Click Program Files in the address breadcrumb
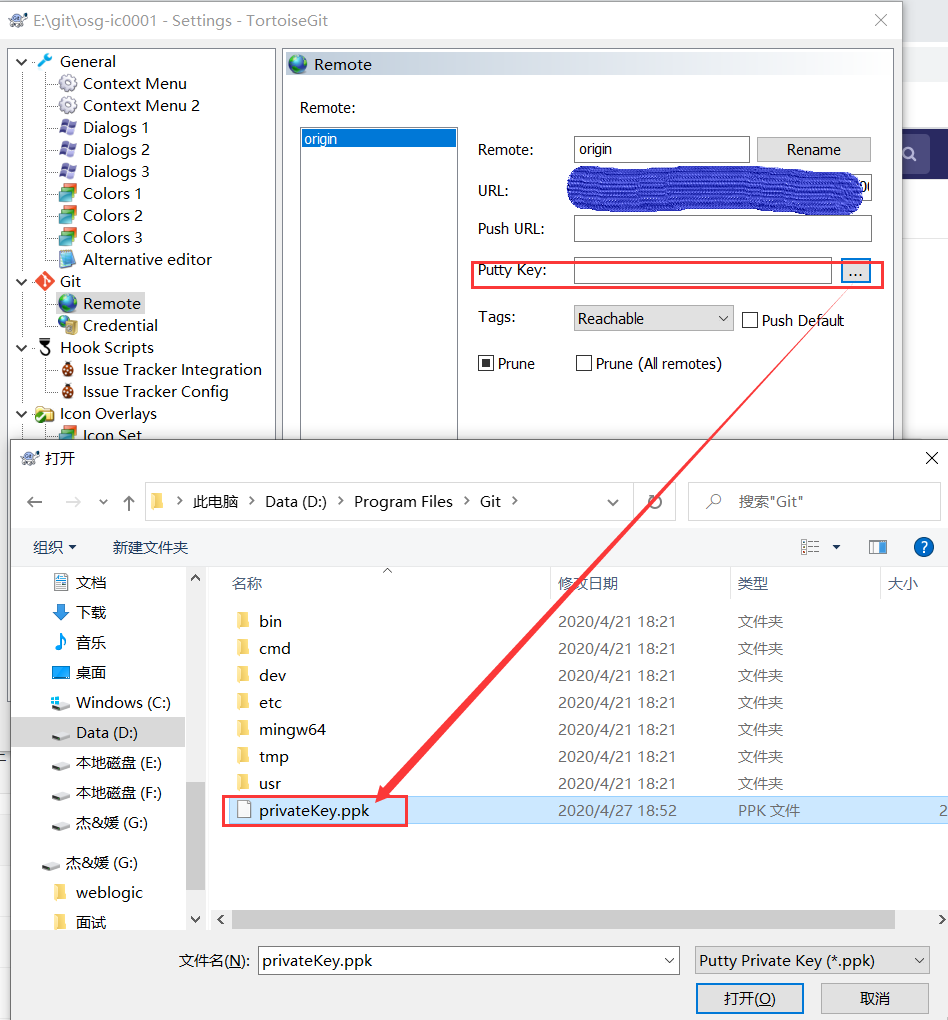 (x=404, y=501)
